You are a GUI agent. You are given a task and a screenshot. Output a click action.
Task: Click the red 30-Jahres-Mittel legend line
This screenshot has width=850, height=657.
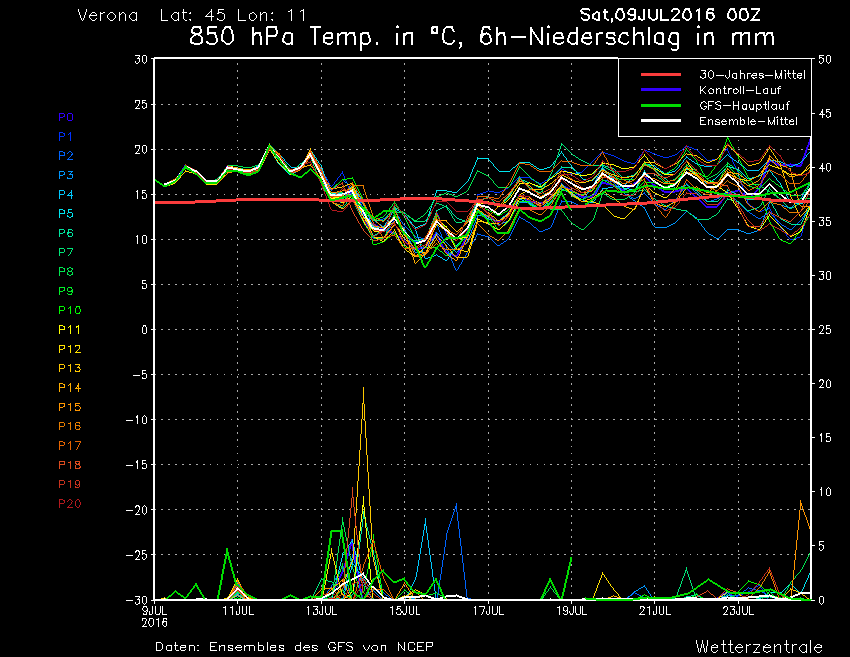654,75
